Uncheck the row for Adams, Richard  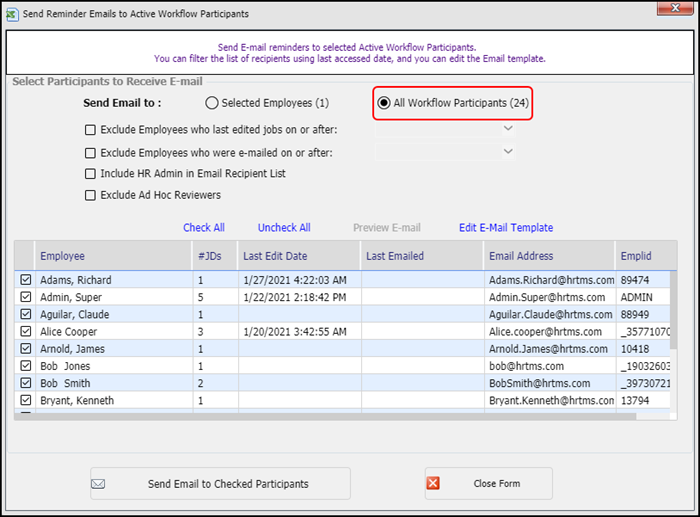tap(26, 281)
